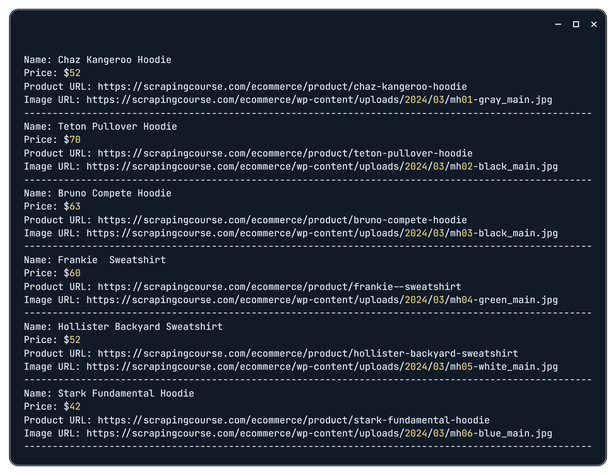Open the mh03-black_main.jpg image URL
Image resolution: width=616 pixels, height=475 pixels.
(x=321, y=233)
